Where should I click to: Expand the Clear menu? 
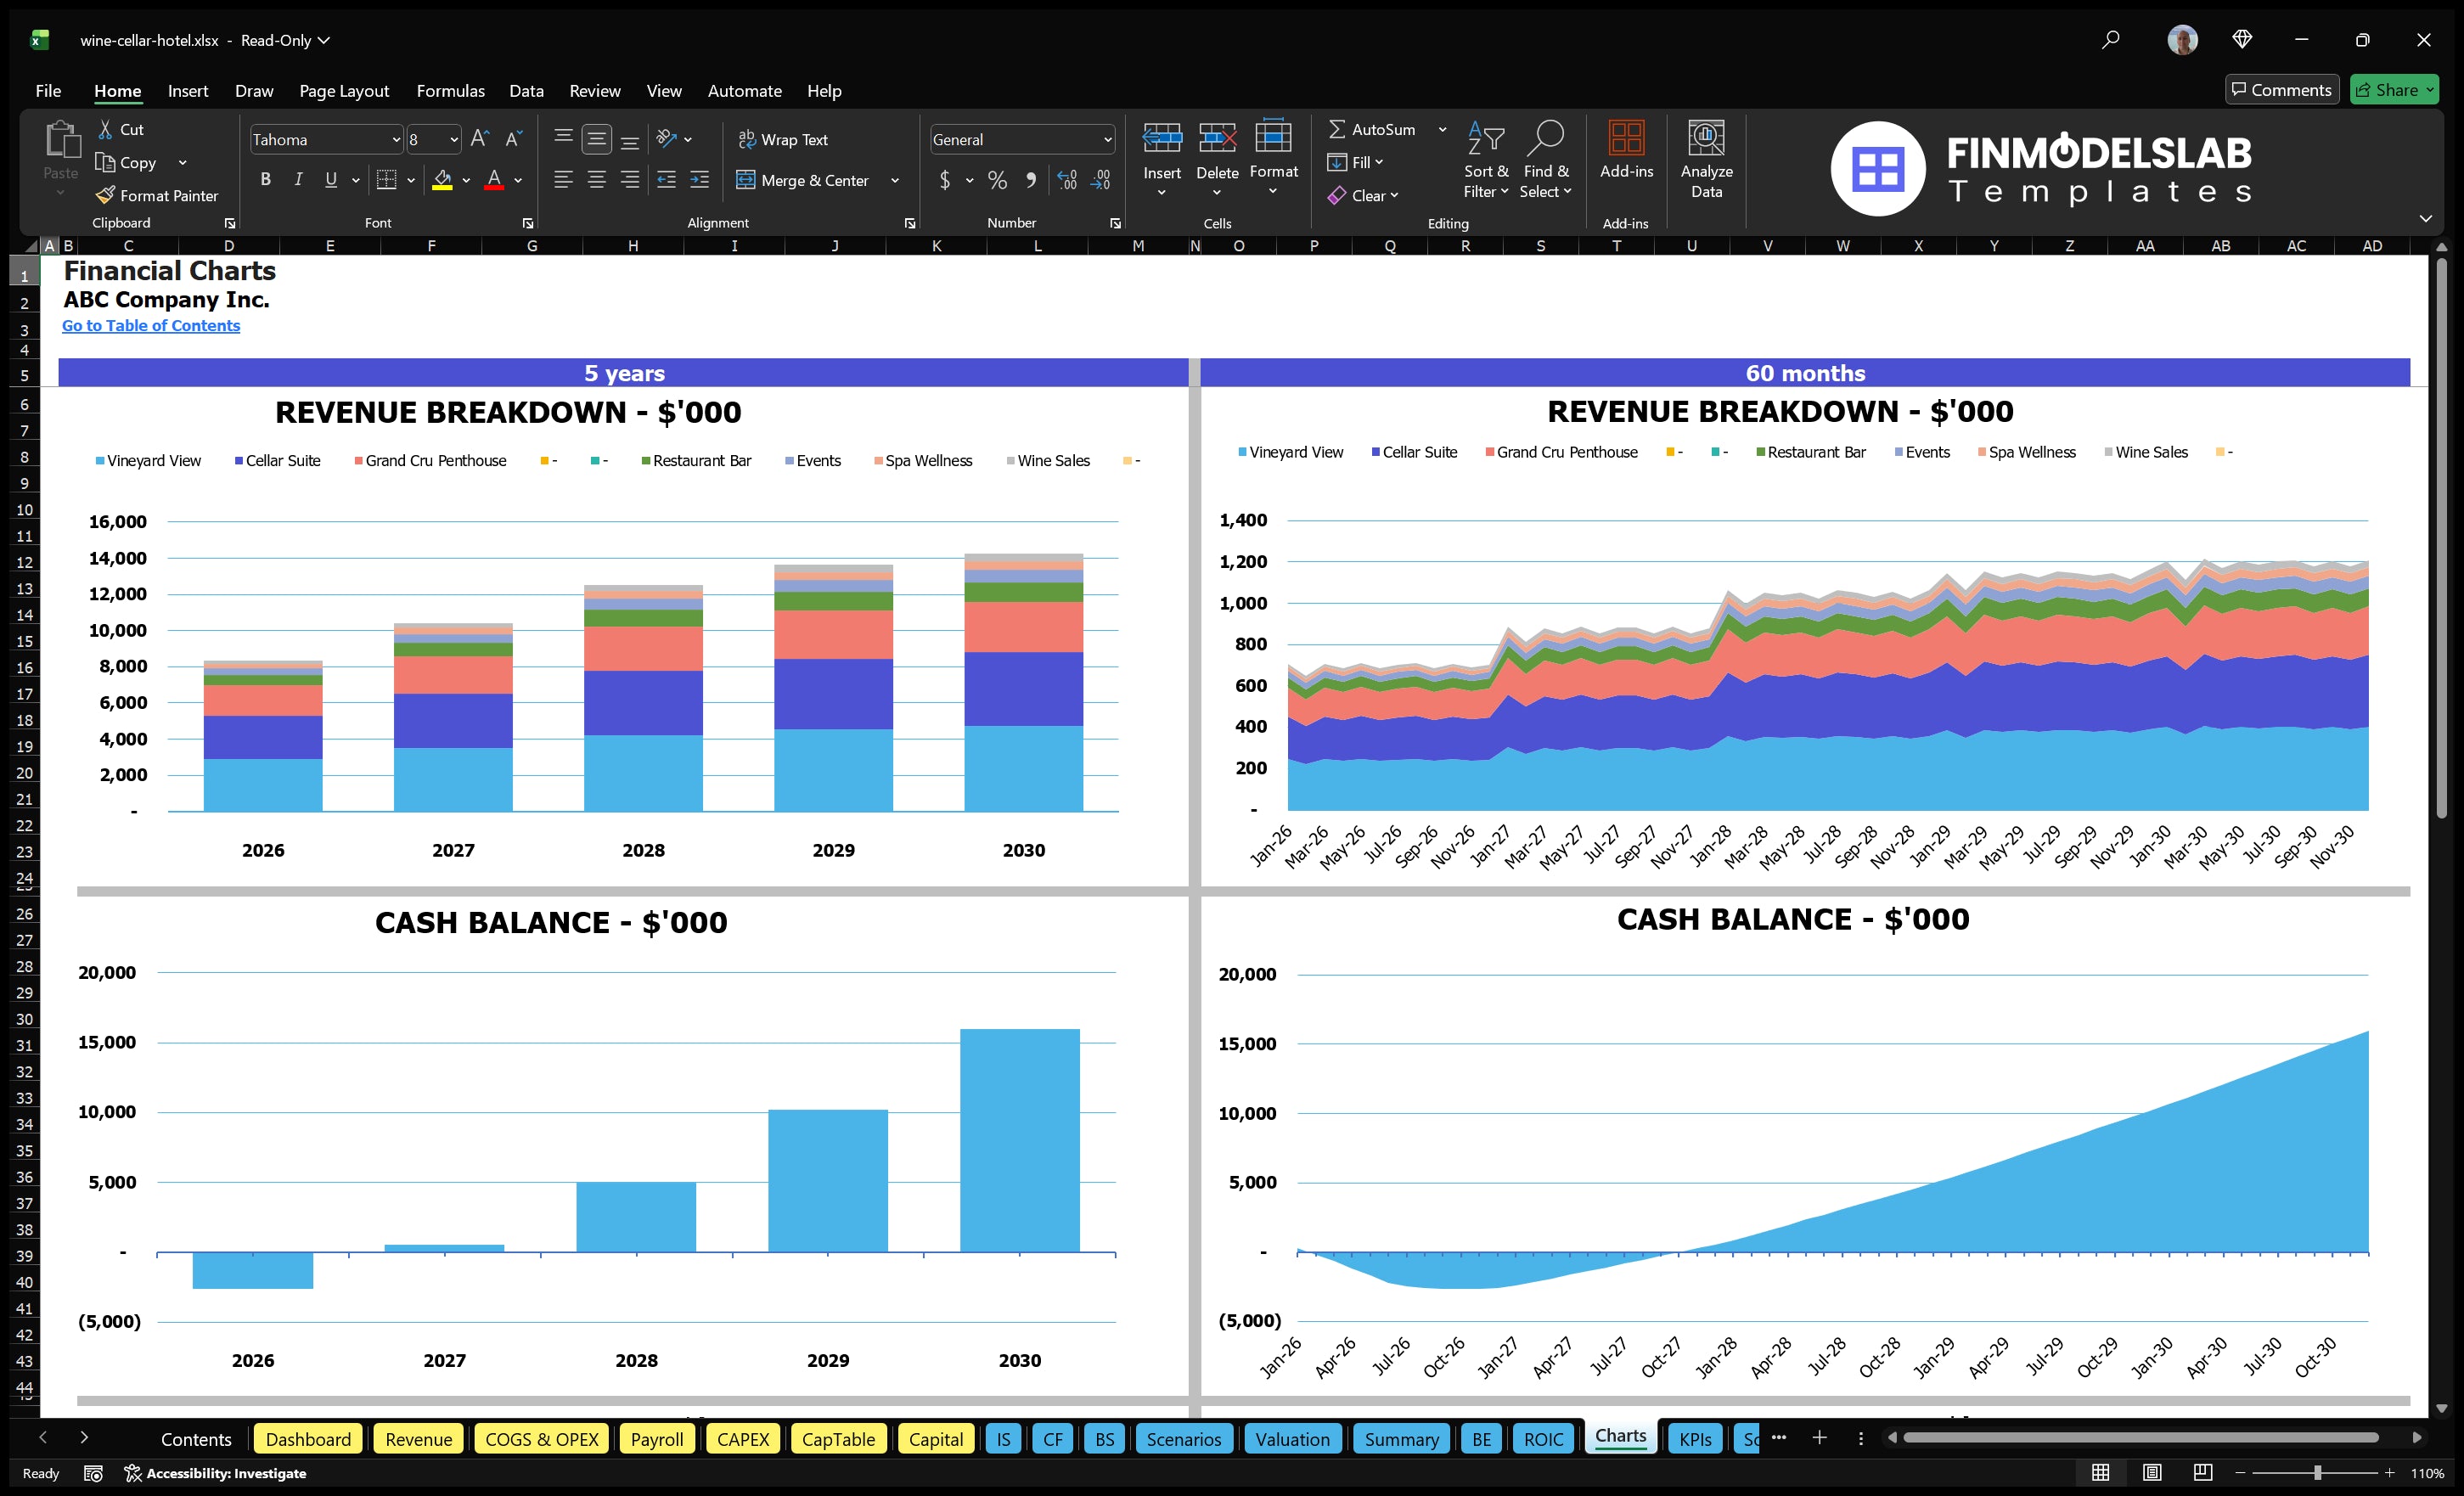click(x=1394, y=195)
